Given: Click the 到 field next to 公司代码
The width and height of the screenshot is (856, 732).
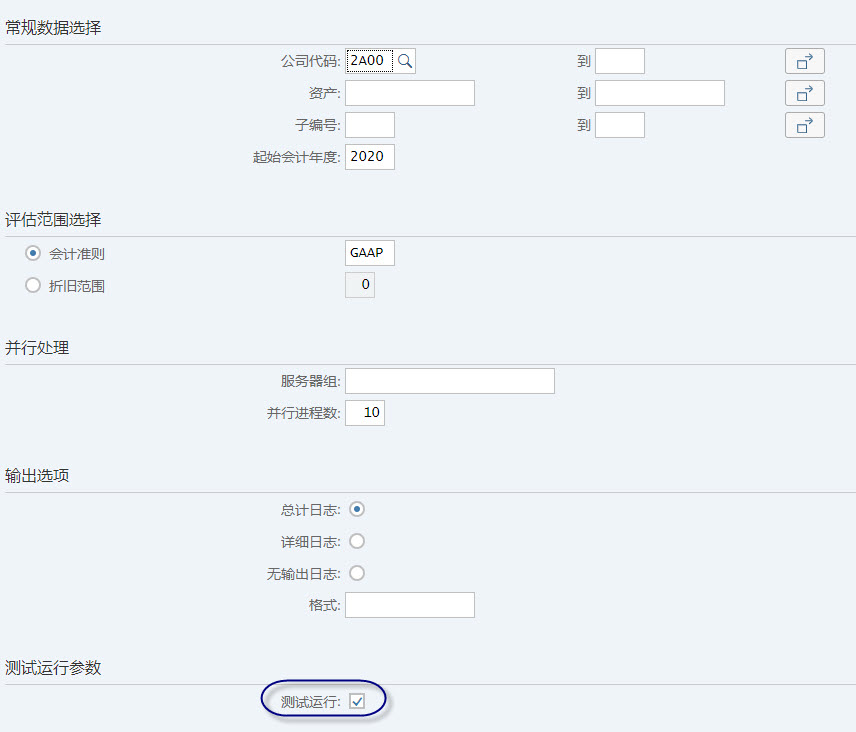Looking at the screenshot, I should coord(619,60).
